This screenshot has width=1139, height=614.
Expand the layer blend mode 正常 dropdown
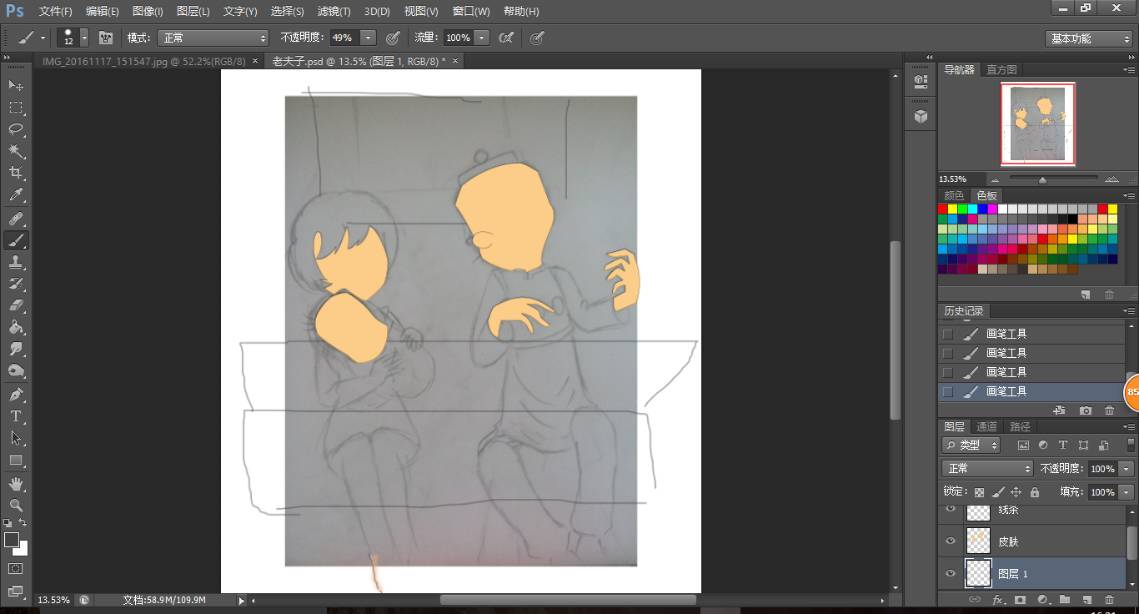click(987, 469)
